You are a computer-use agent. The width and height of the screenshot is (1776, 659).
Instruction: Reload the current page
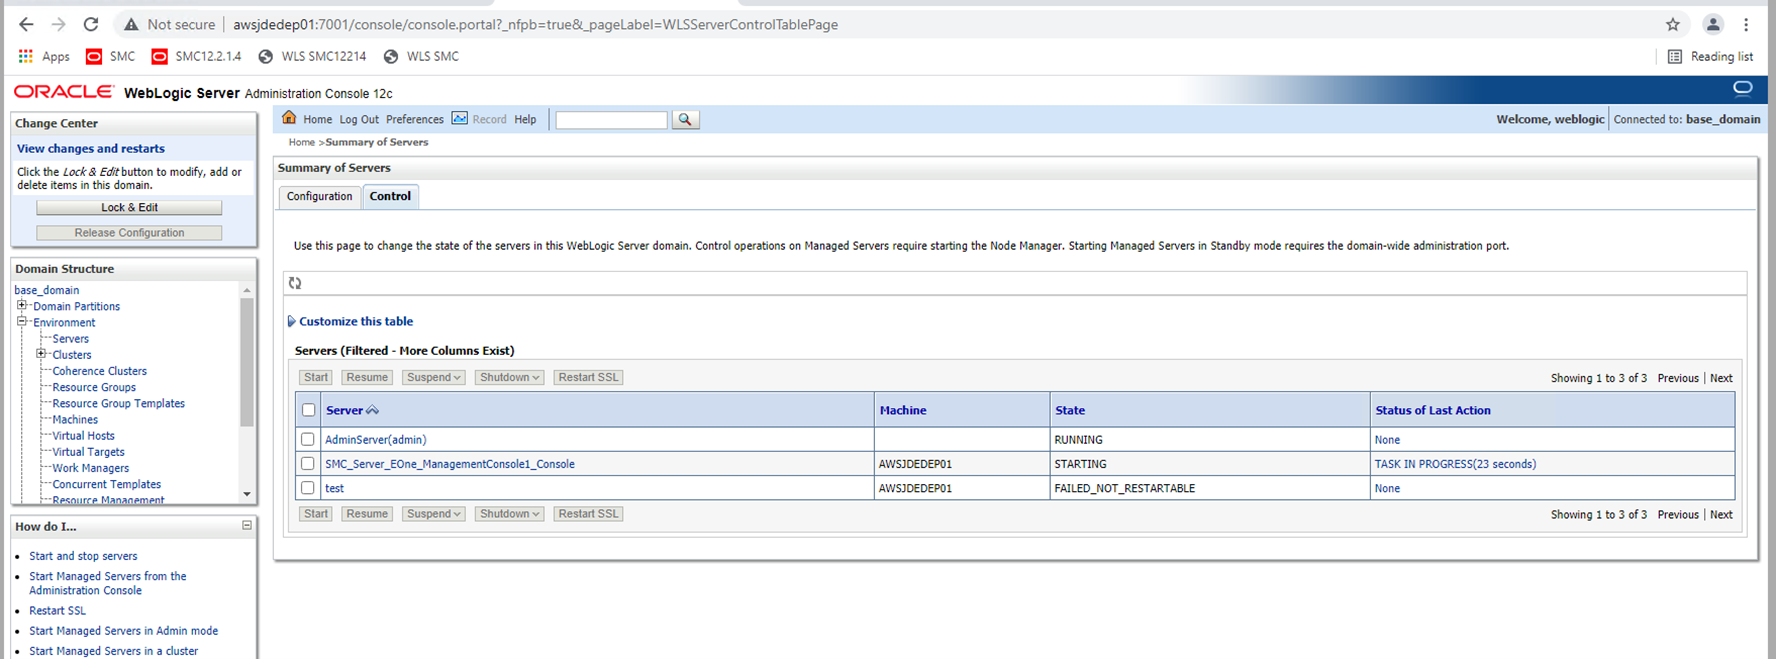pos(91,24)
